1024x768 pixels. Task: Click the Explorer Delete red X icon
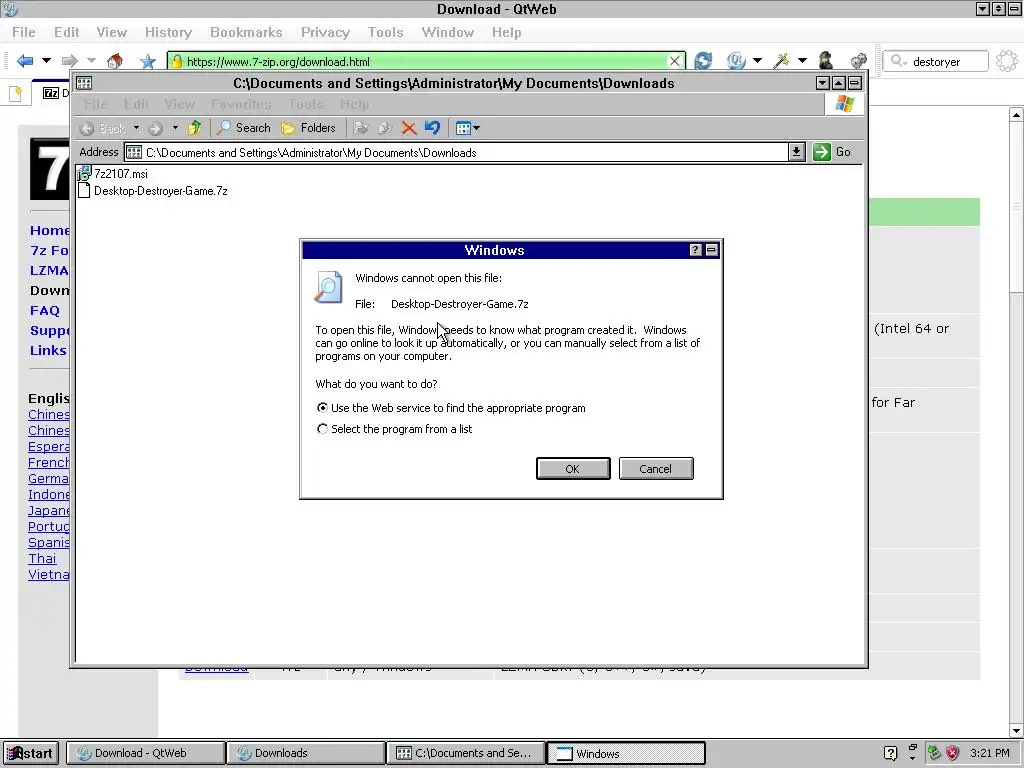tap(409, 128)
